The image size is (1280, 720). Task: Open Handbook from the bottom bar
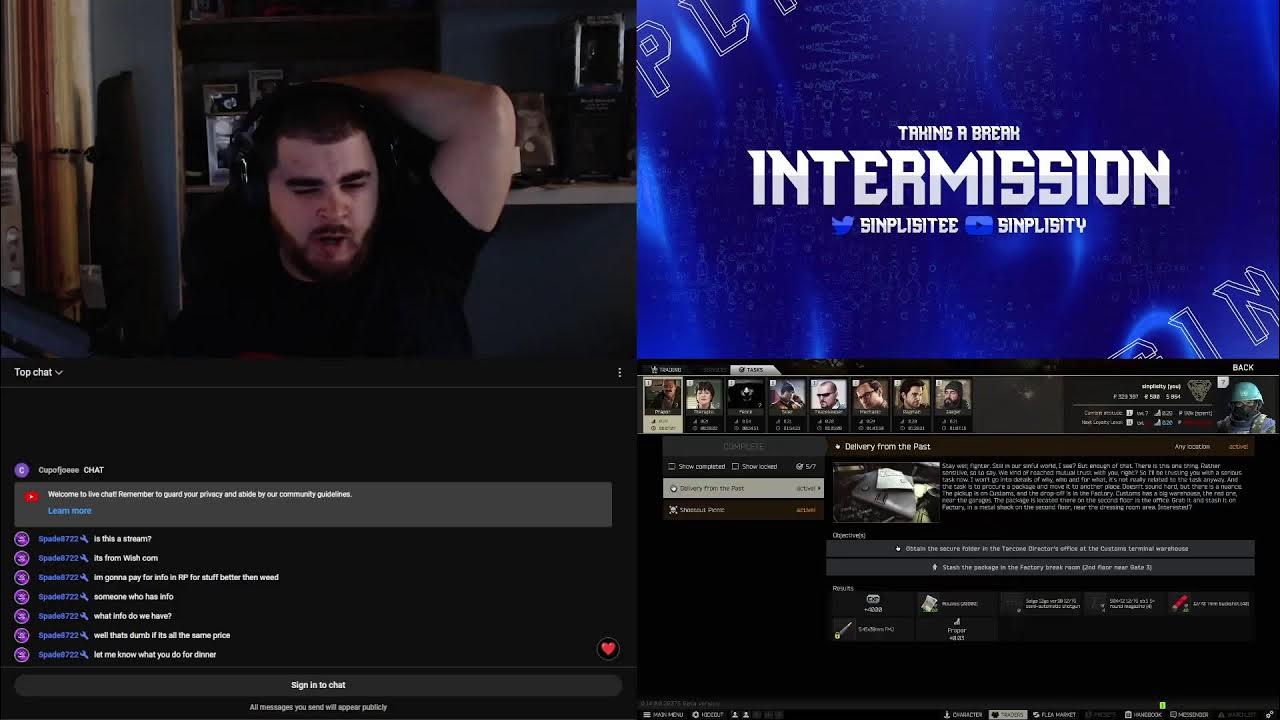pos(1143,714)
